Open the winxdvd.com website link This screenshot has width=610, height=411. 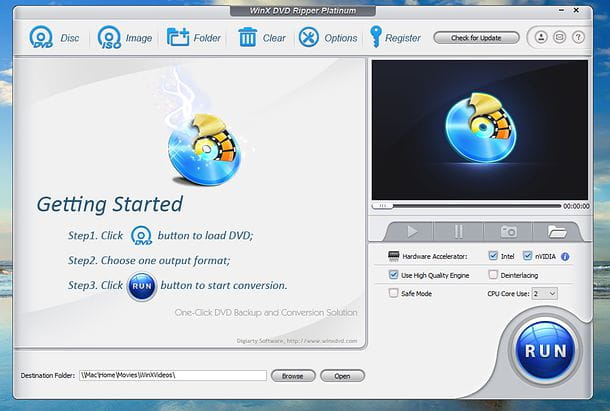click(x=322, y=341)
